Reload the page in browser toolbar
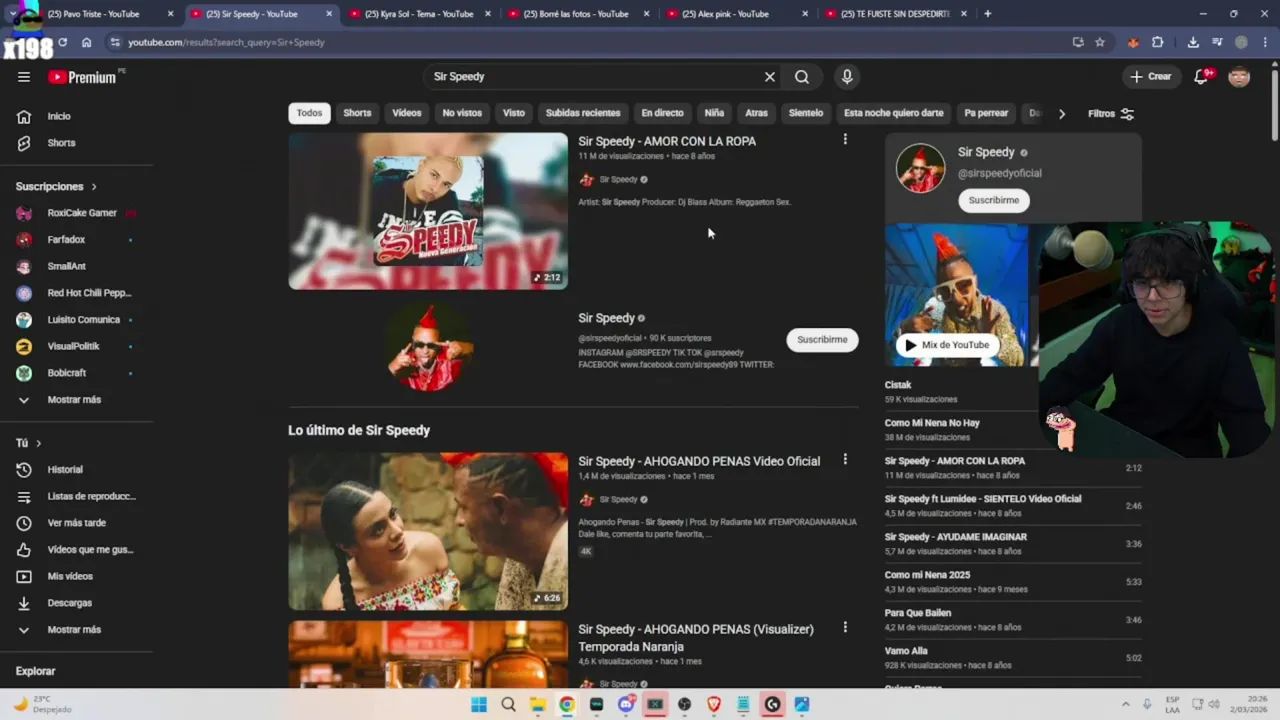The width and height of the screenshot is (1280, 720). tap(62, 42)
